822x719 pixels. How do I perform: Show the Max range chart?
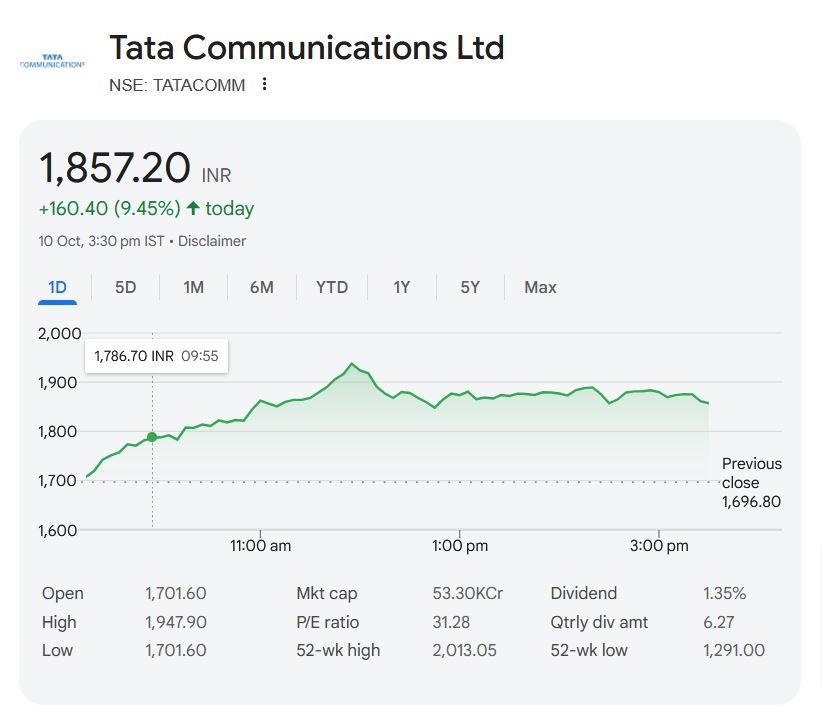pos(540,287)
